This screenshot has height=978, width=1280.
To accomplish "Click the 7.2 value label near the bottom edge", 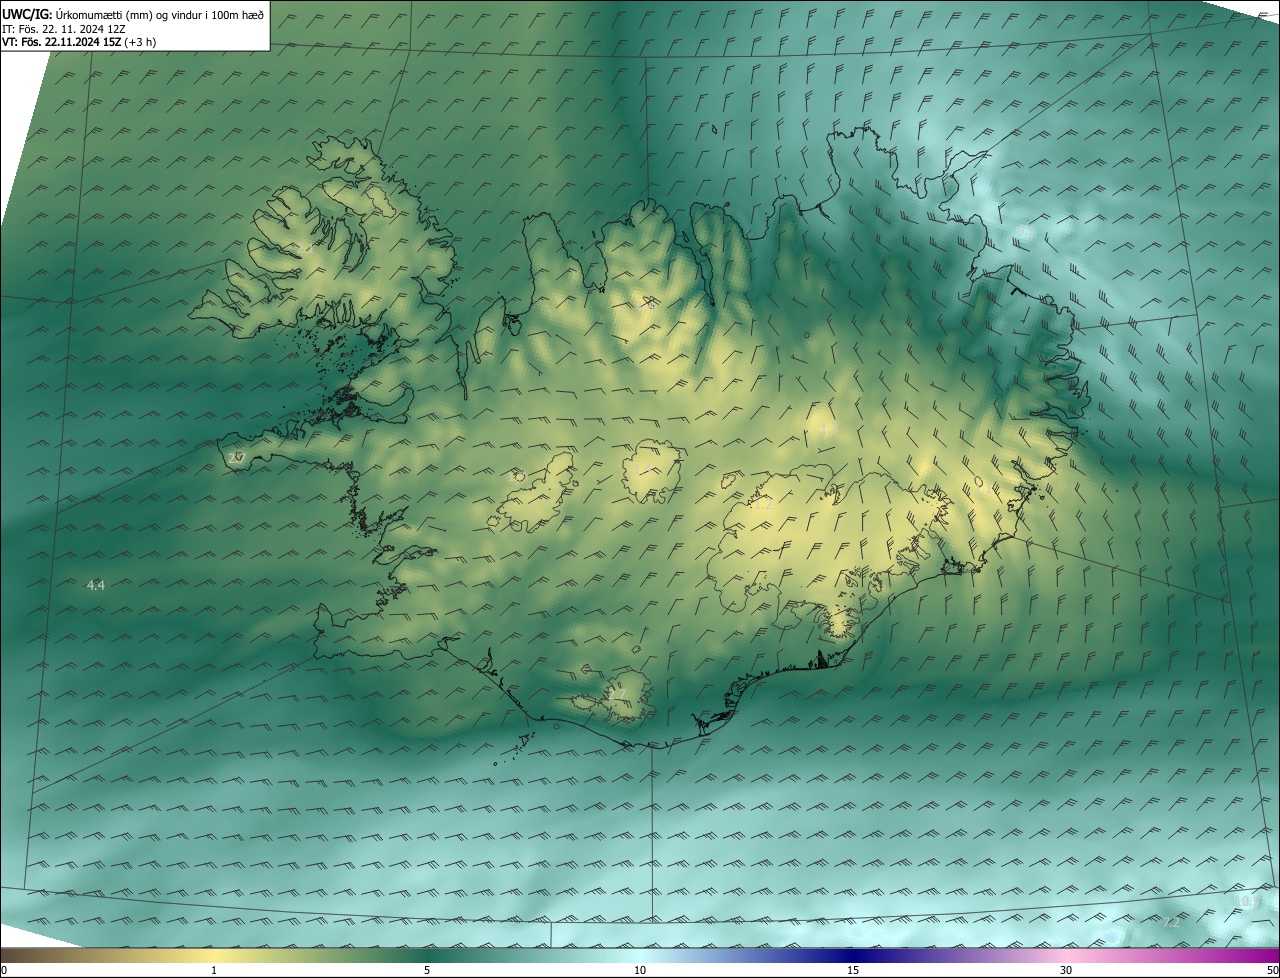I will 1170,922.
